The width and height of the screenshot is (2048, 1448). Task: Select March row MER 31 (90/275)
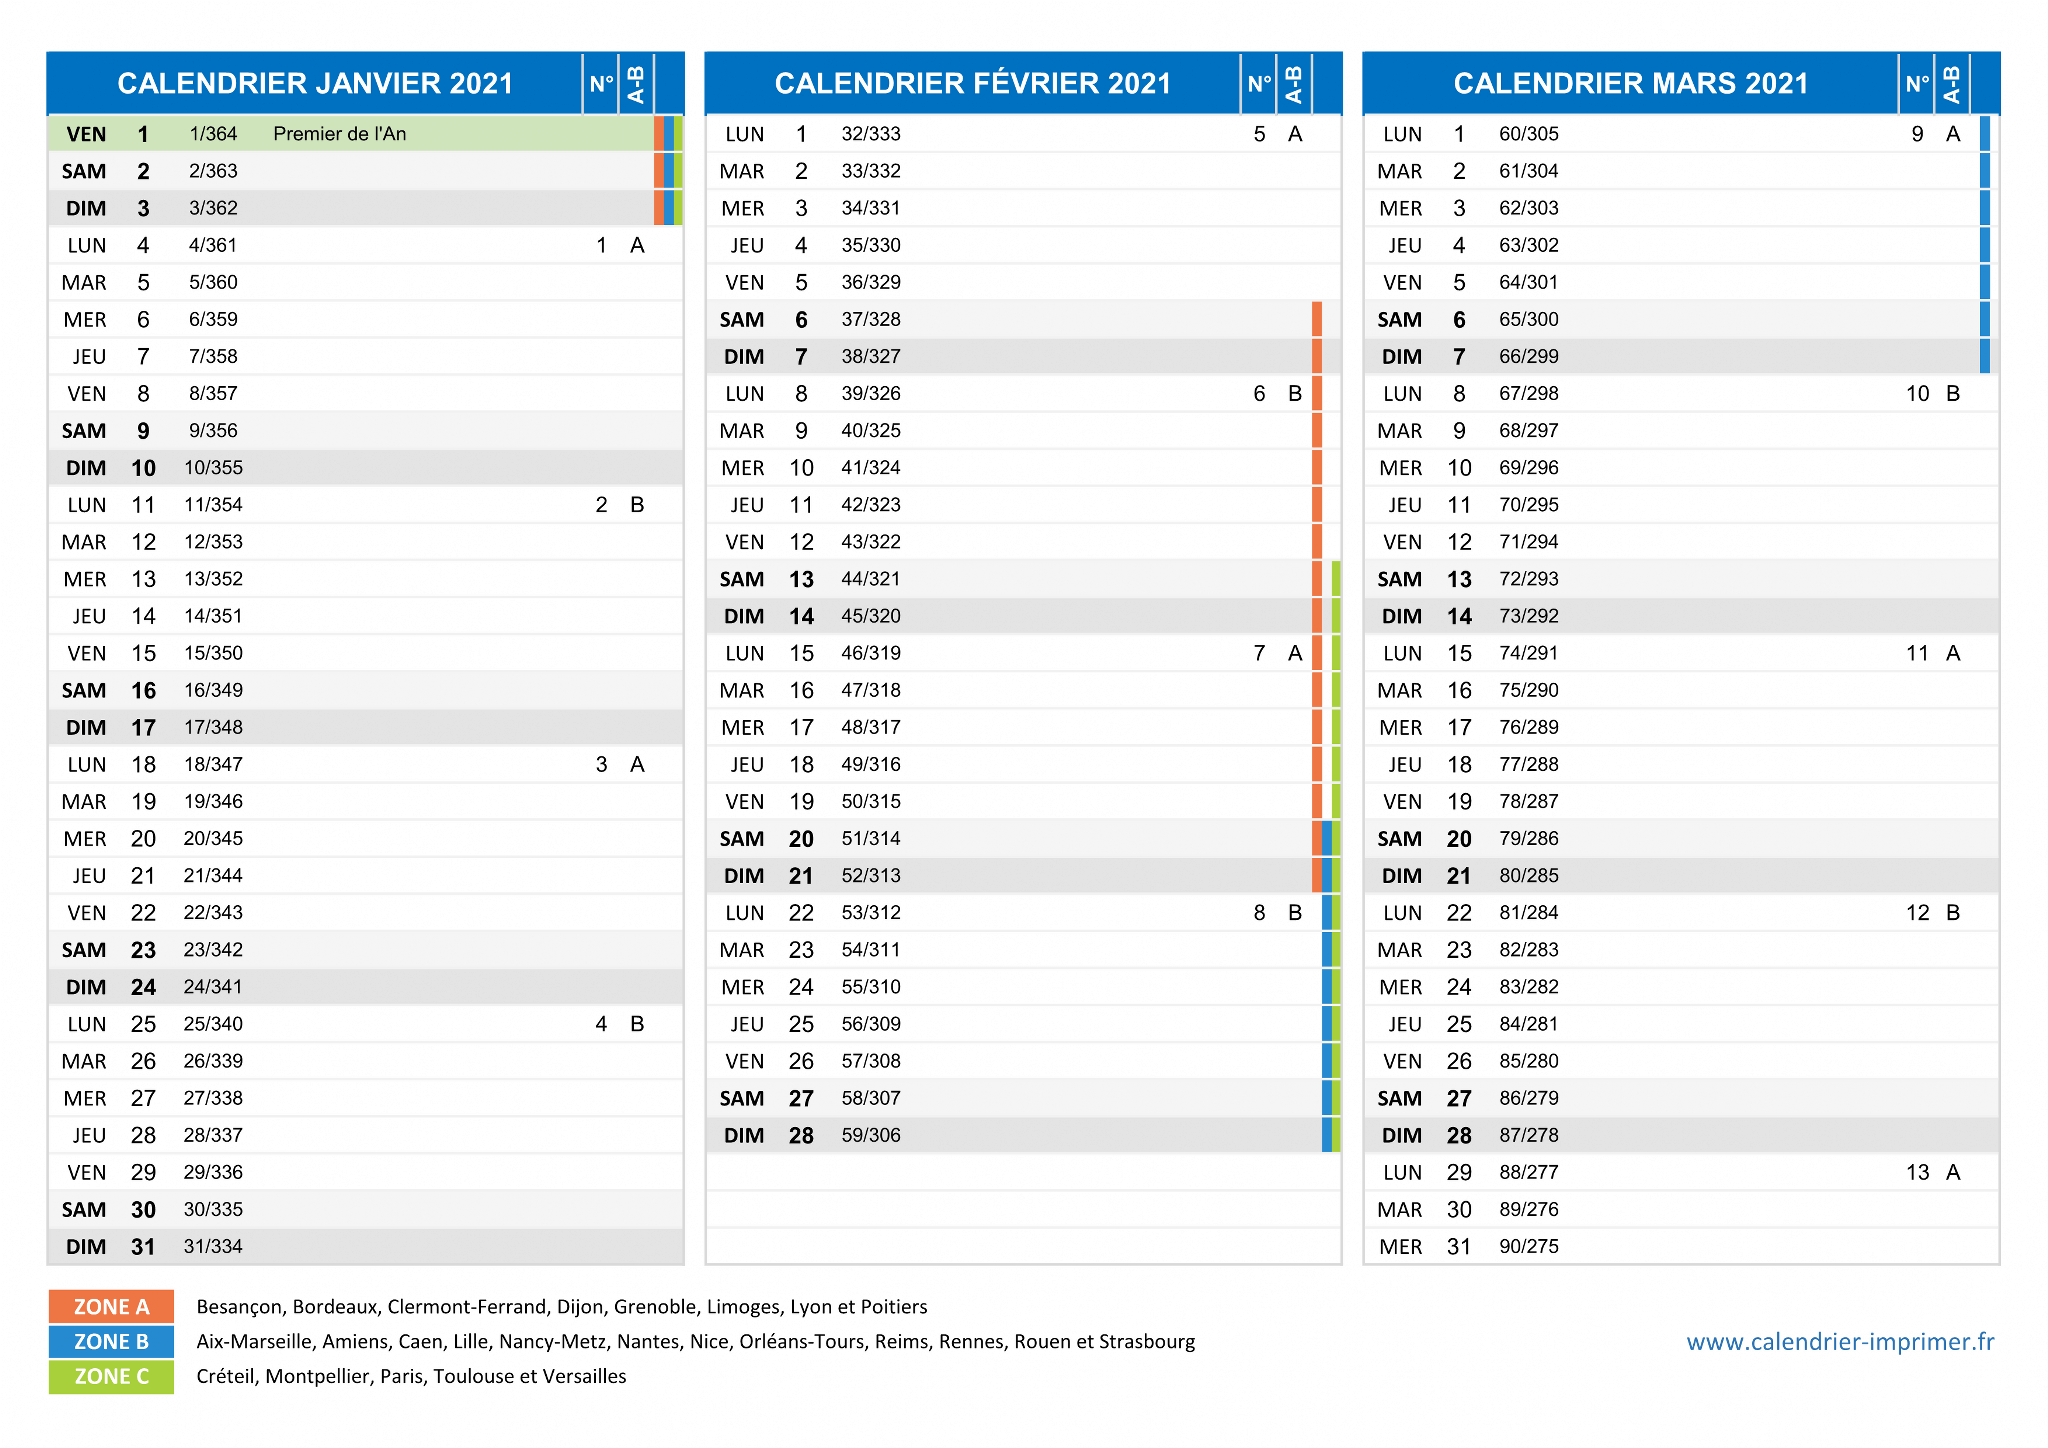pyautogui.click(x=1682, y=1247)
